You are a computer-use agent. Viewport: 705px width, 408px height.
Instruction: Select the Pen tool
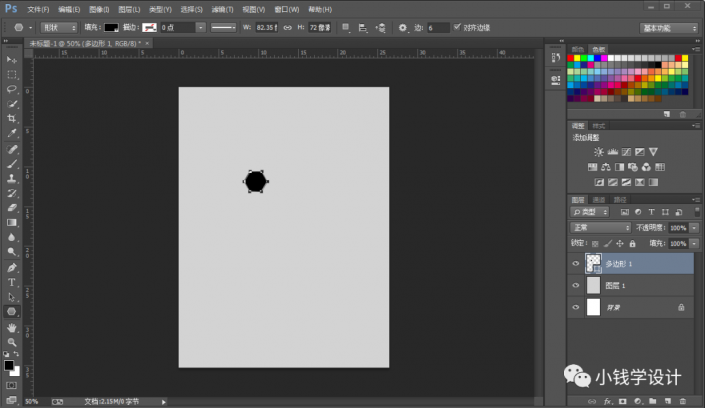click(x=12, y=267)
